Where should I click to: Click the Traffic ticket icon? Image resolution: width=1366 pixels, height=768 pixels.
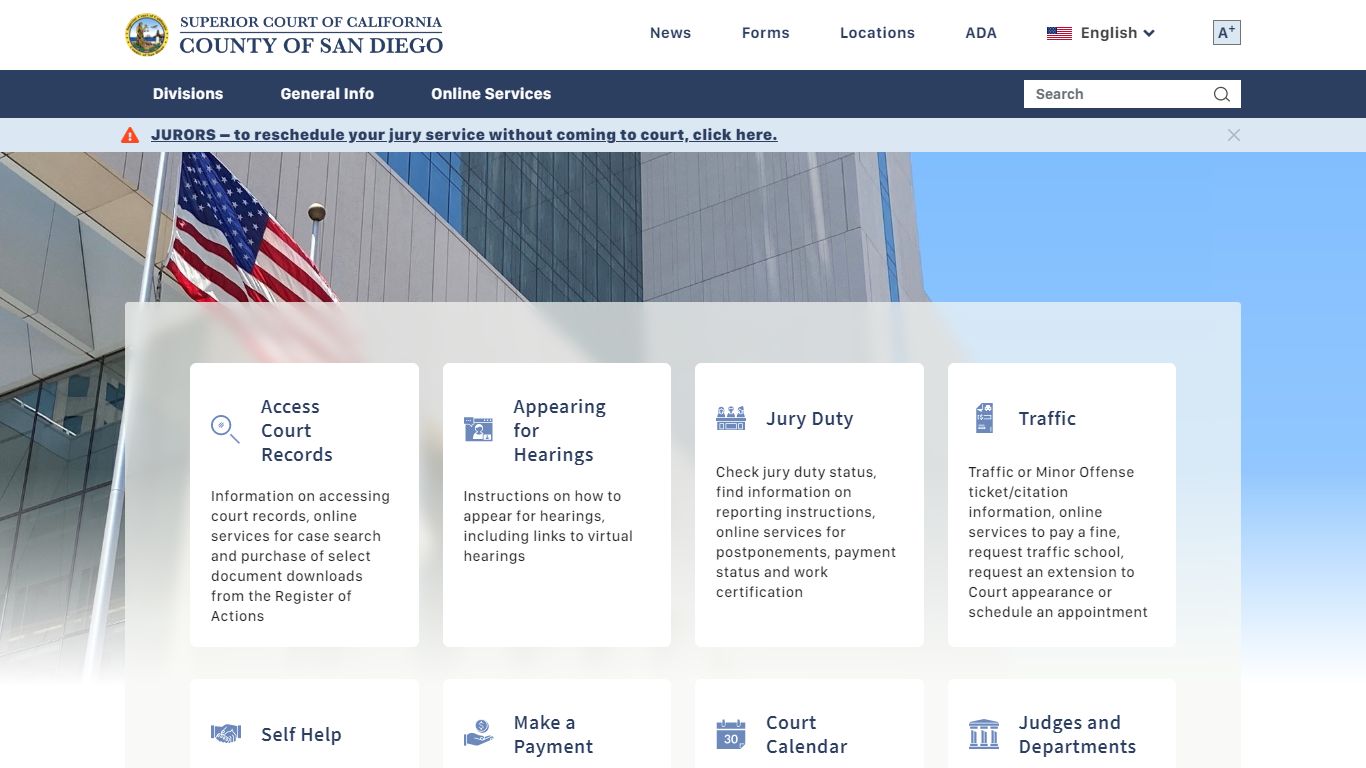tap(984, 418)
